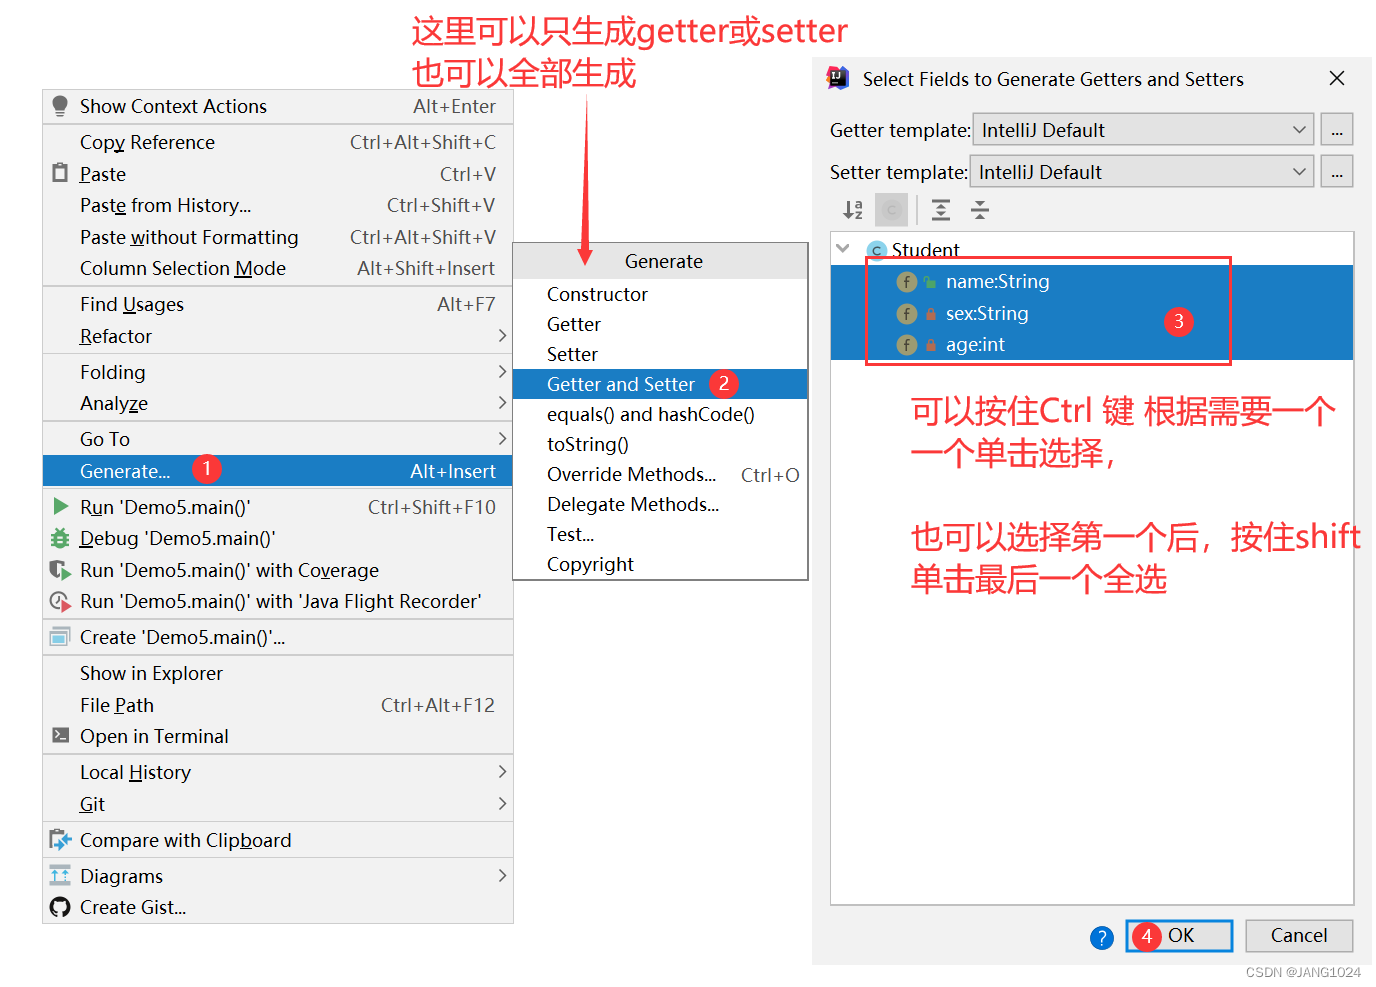Click the Paste clipboard icon

tap(59, 173)
